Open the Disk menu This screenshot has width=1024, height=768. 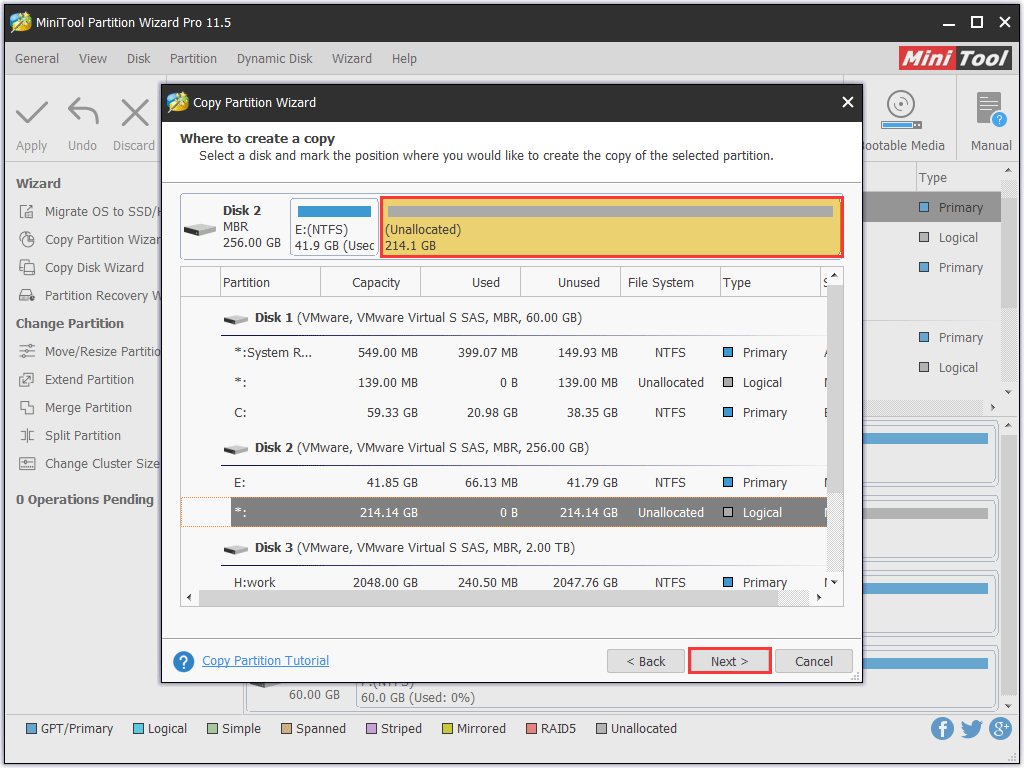tap(138, 59)
